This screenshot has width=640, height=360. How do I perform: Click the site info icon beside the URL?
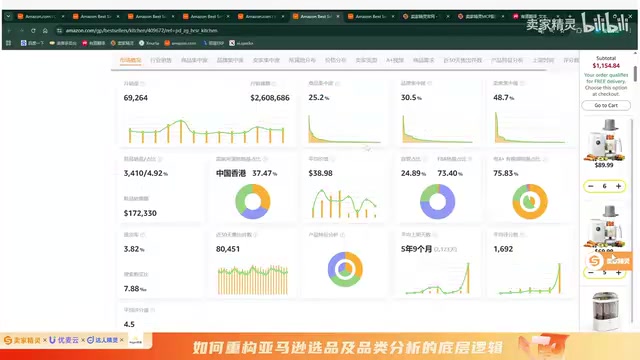pyautogui.click(x=59, y=31)
